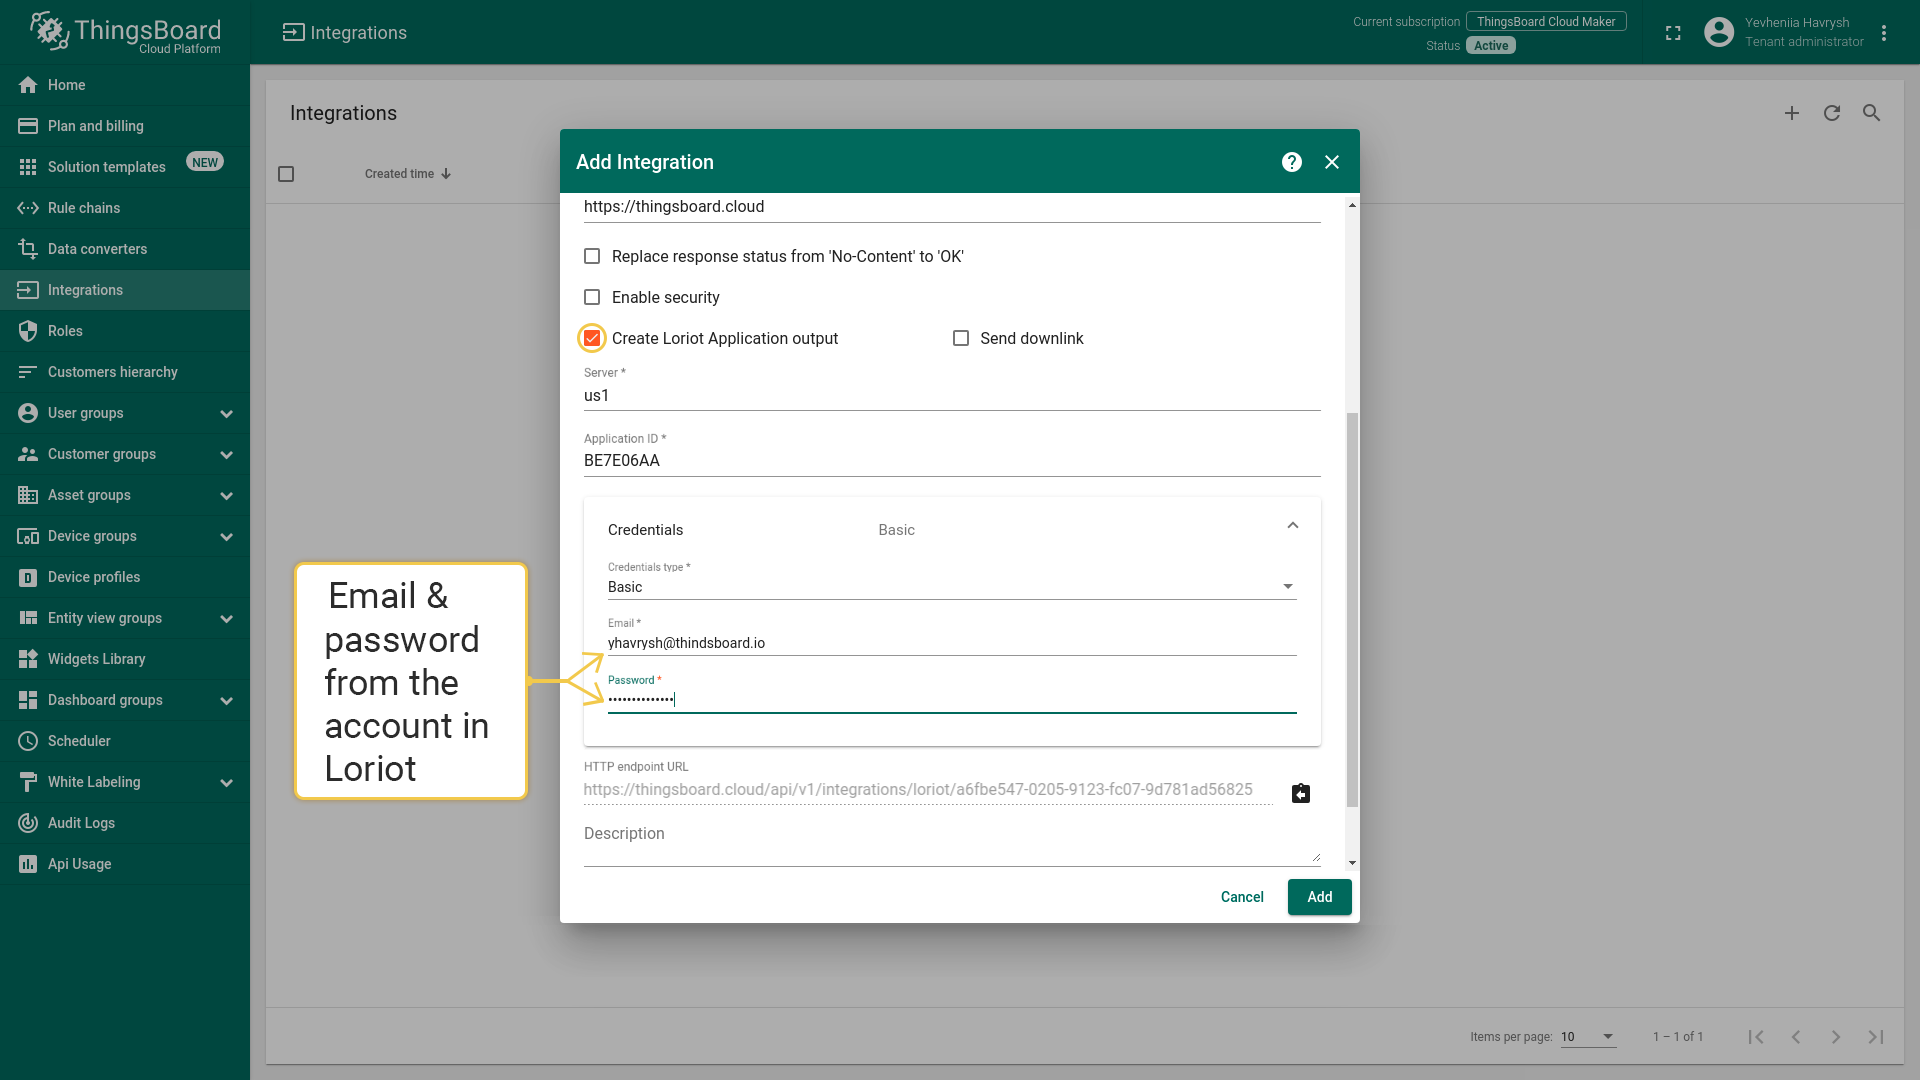Click the Device profiles icon

[x=28, y=577]
